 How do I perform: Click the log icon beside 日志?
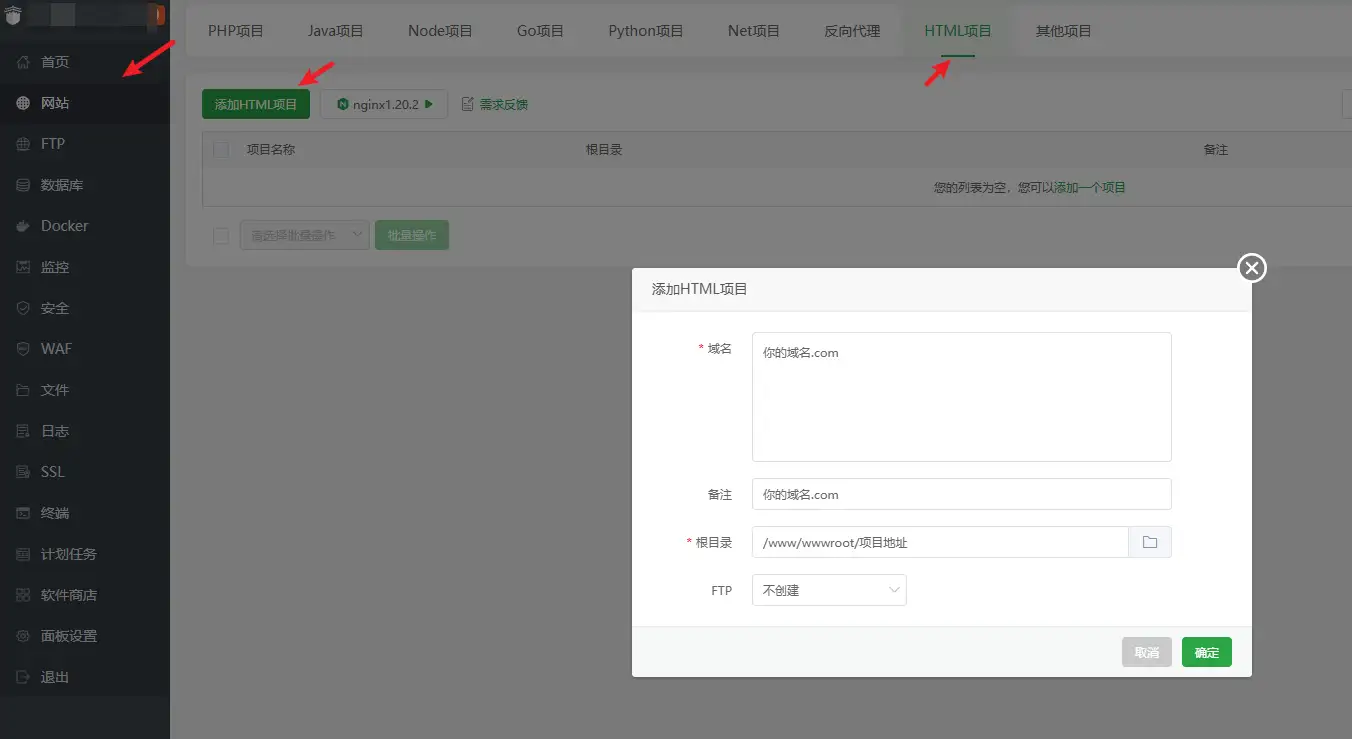tap(23, 431)
